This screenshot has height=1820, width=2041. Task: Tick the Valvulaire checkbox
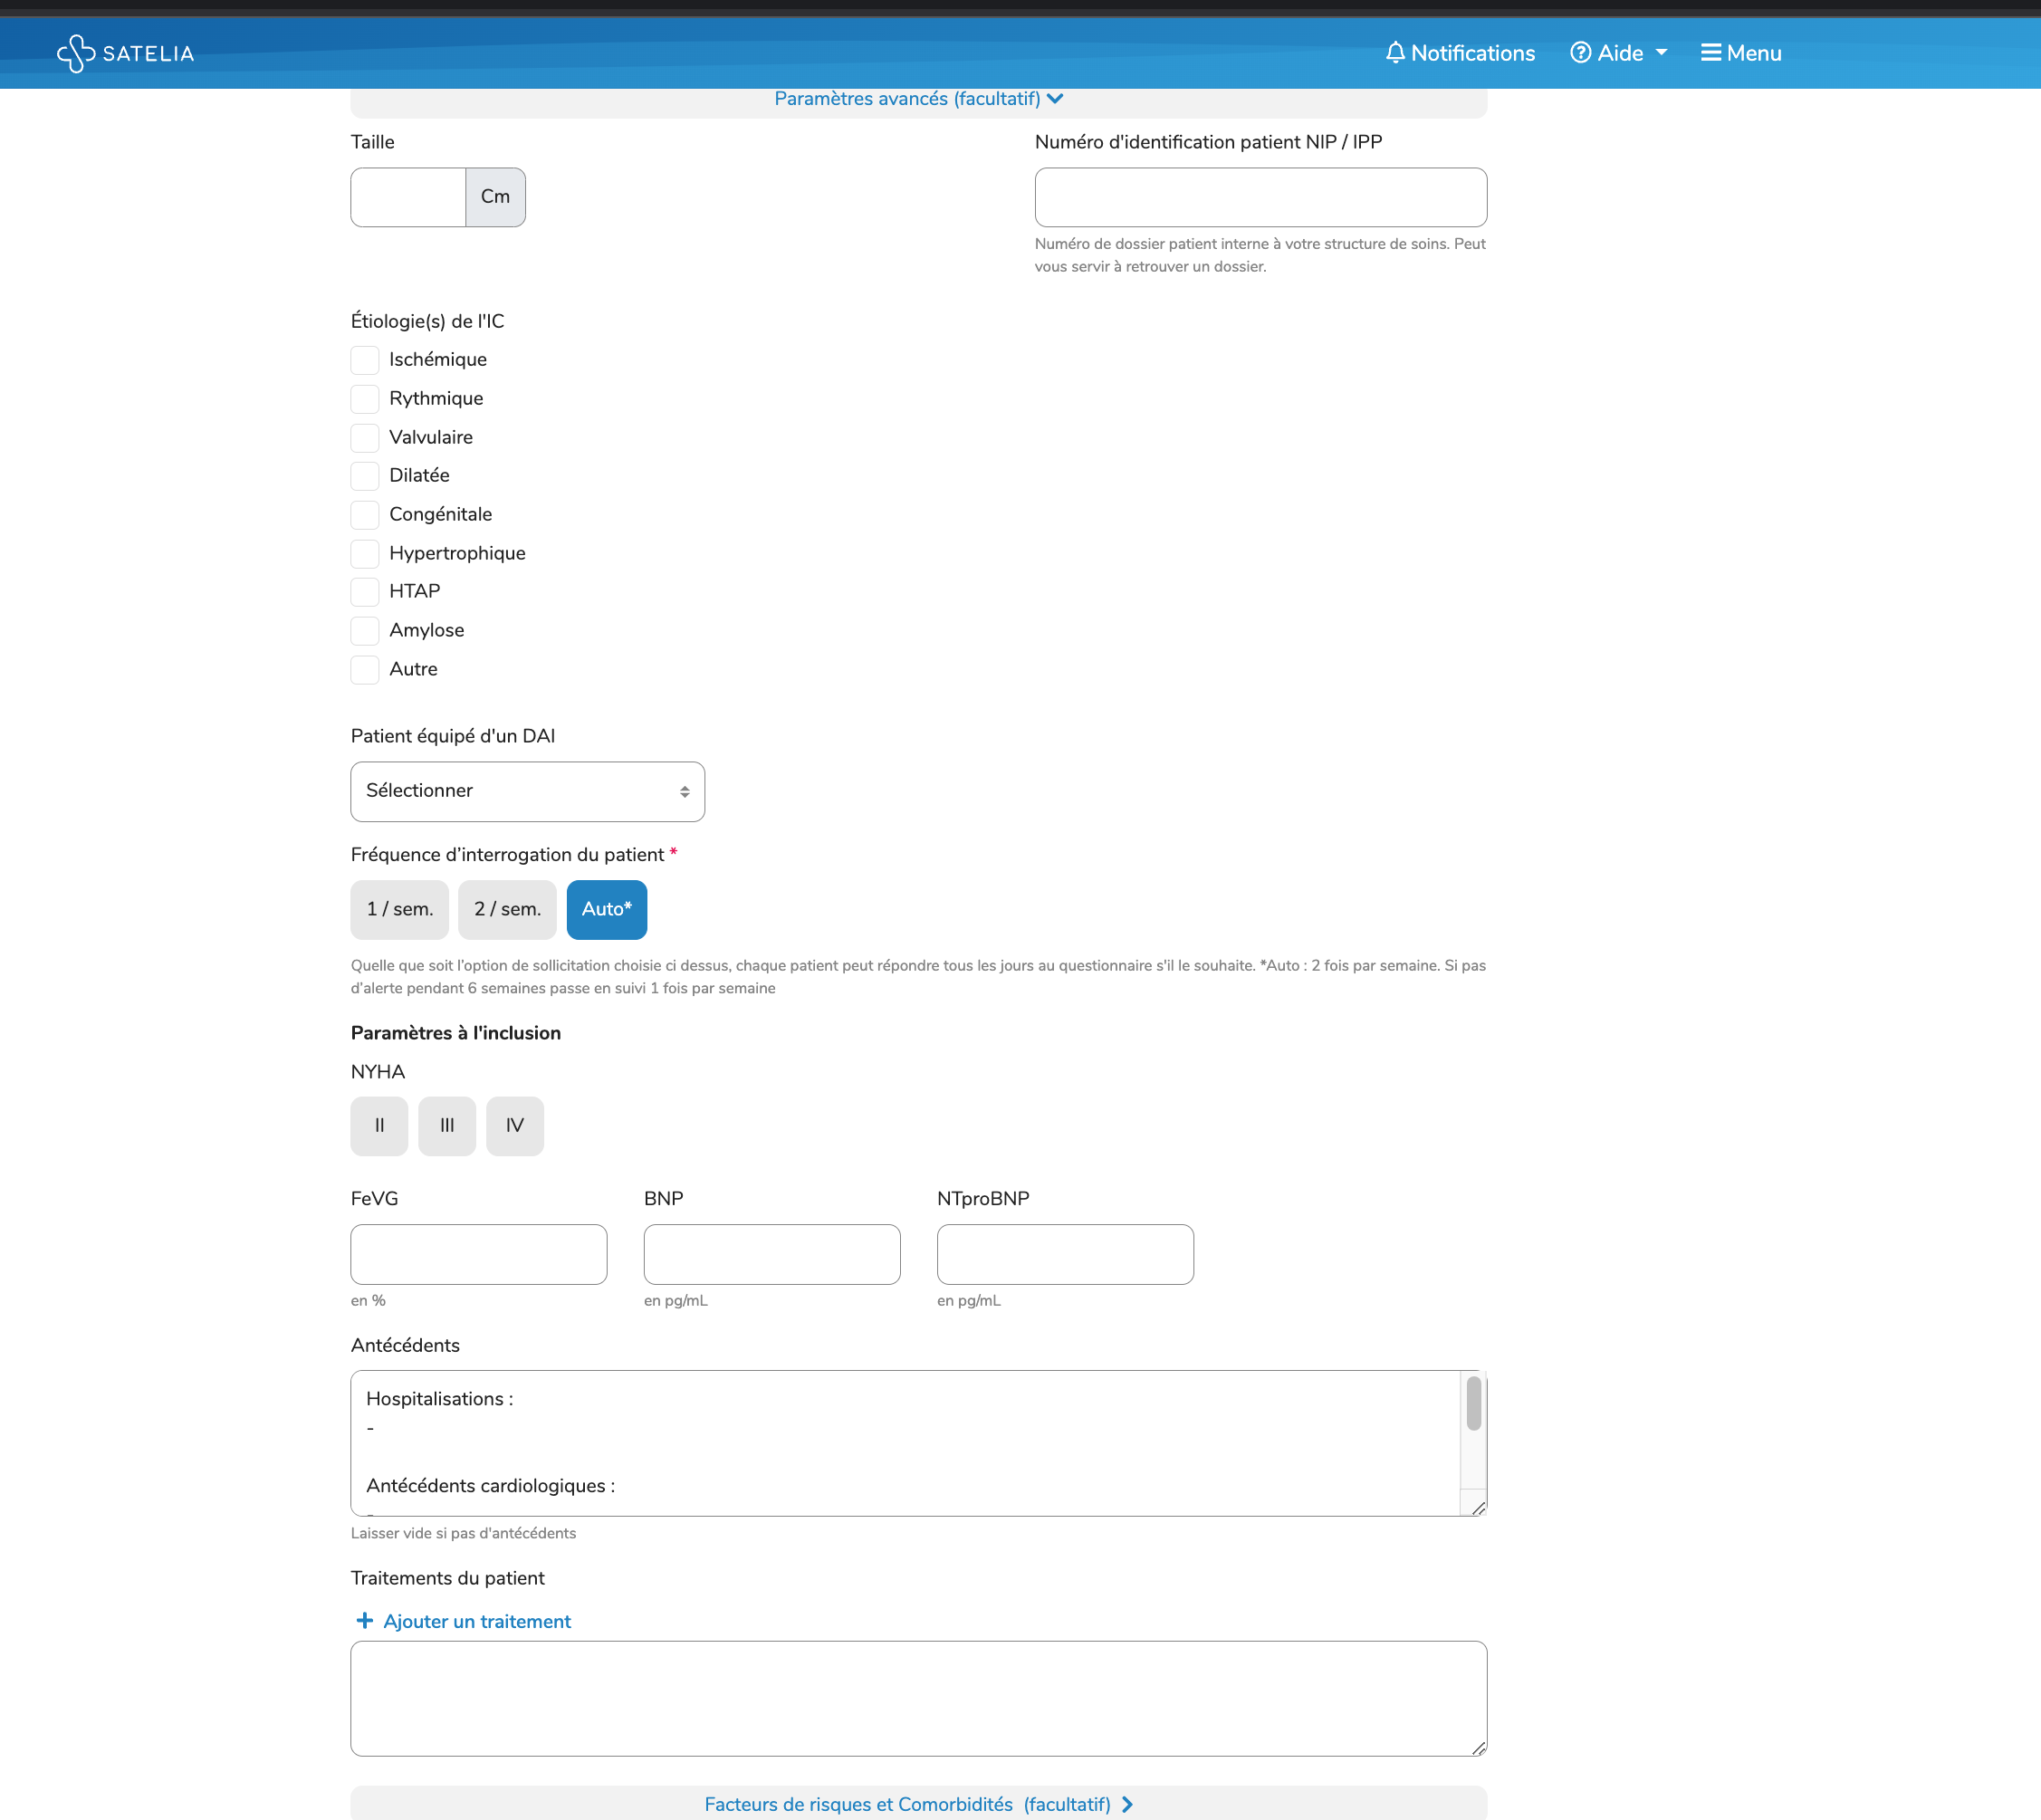click(x=365, y=437)
